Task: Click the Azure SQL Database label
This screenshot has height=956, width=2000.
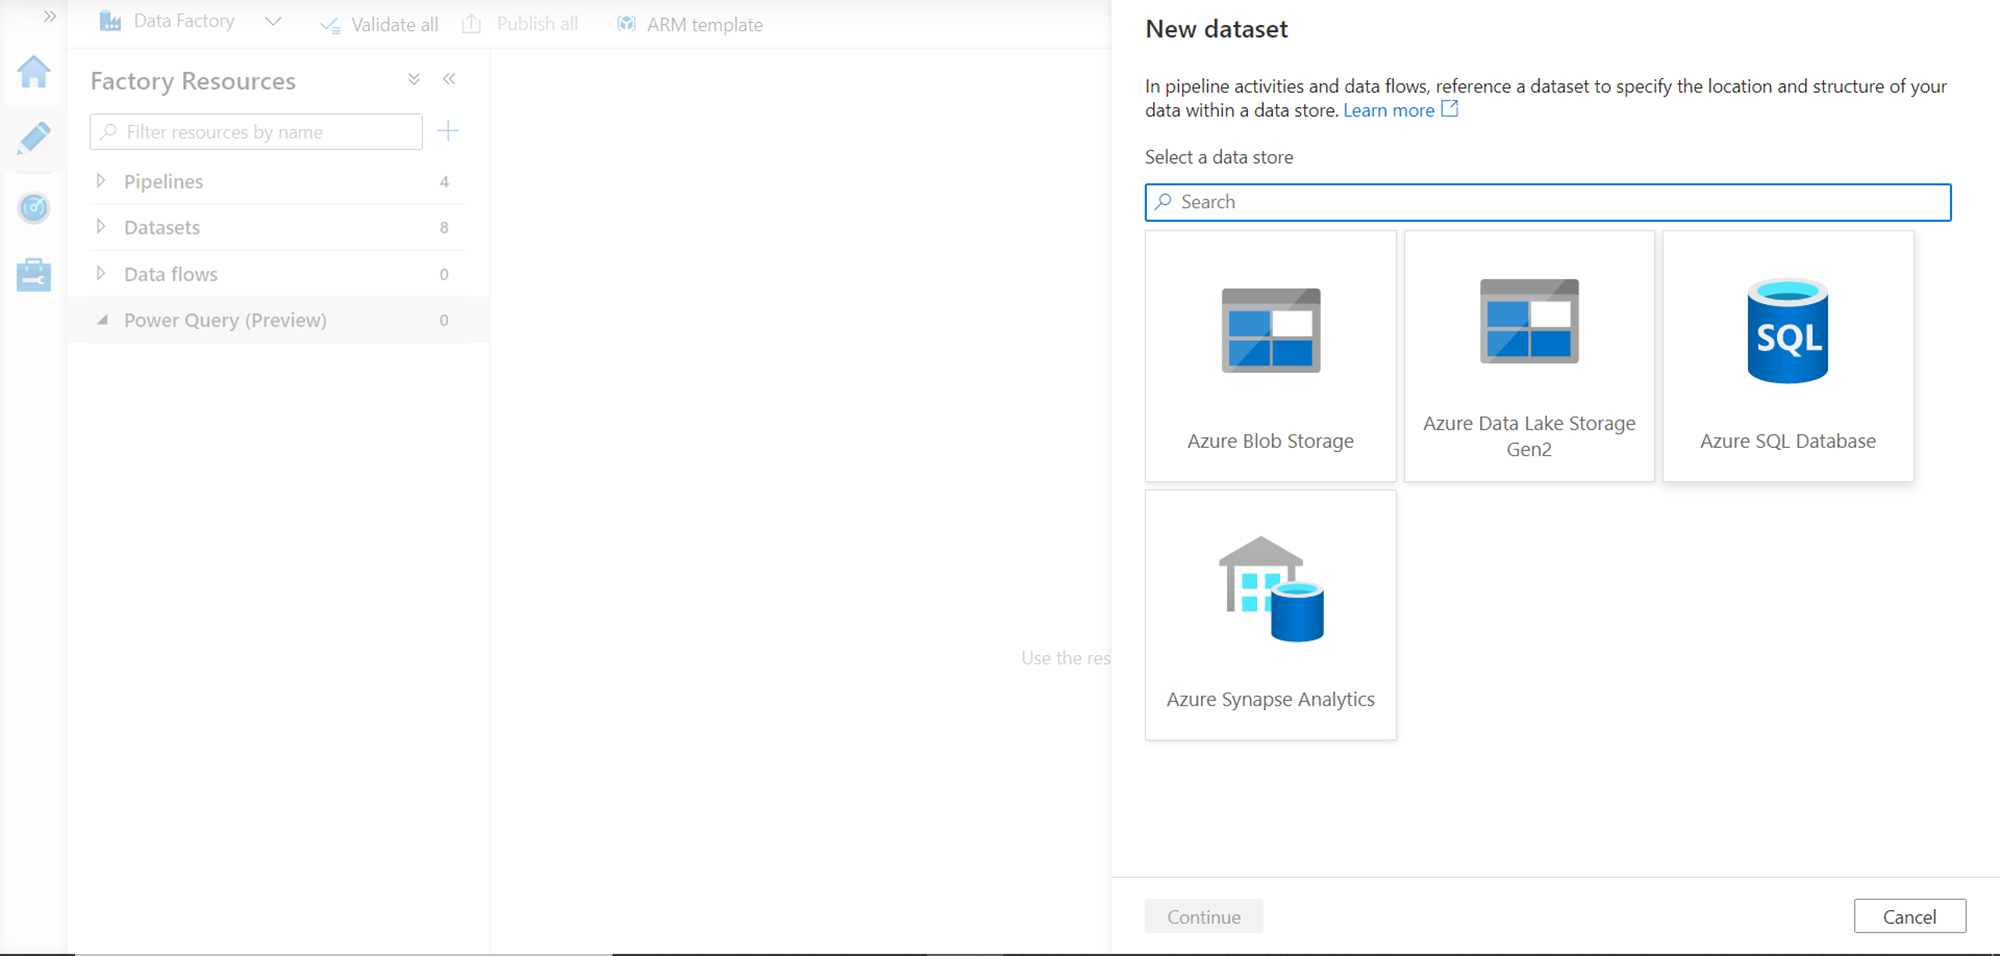Action: [1788, 441]
